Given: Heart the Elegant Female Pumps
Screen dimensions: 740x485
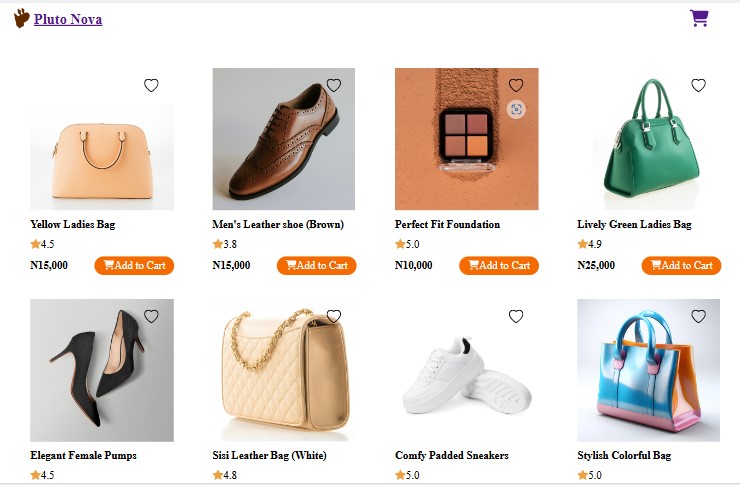Looking at the screenshot, I should coord(151,316).
